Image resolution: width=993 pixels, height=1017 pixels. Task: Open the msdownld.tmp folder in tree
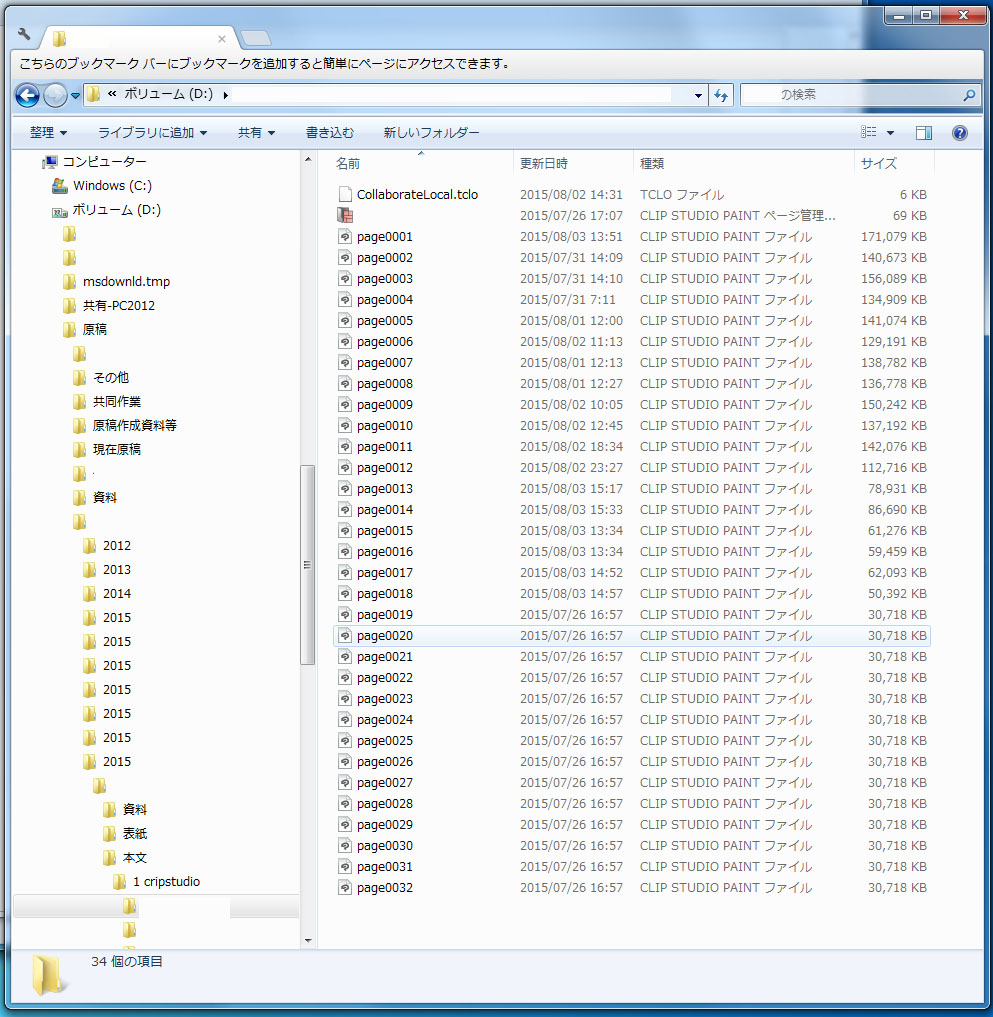pos(126,281)
